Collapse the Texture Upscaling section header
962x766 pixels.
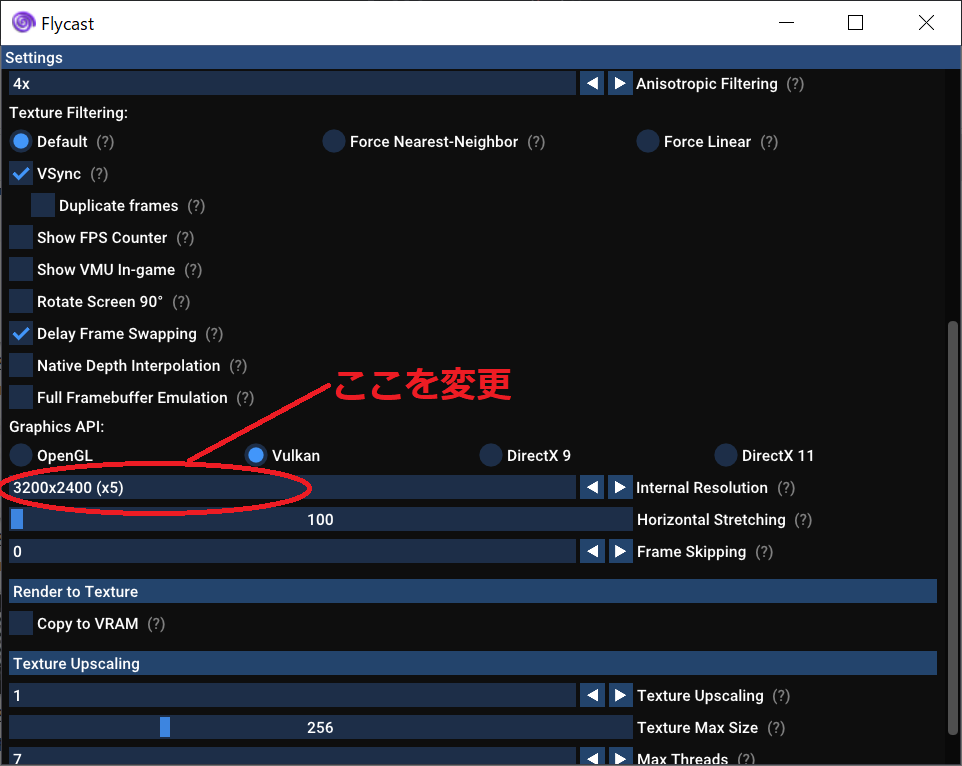click(x=473, y=663)
